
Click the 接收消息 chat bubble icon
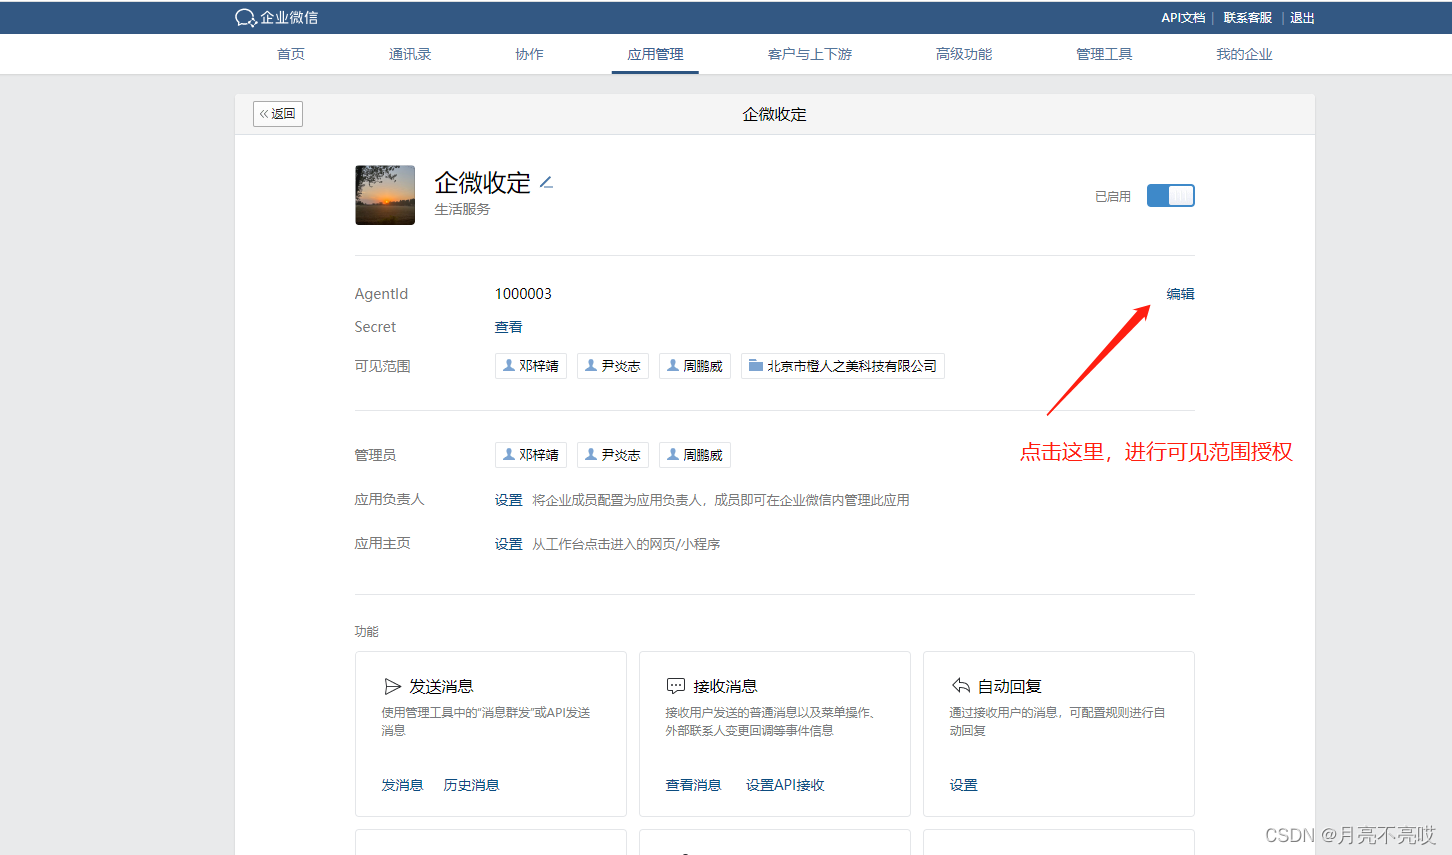tap(676, 686)
